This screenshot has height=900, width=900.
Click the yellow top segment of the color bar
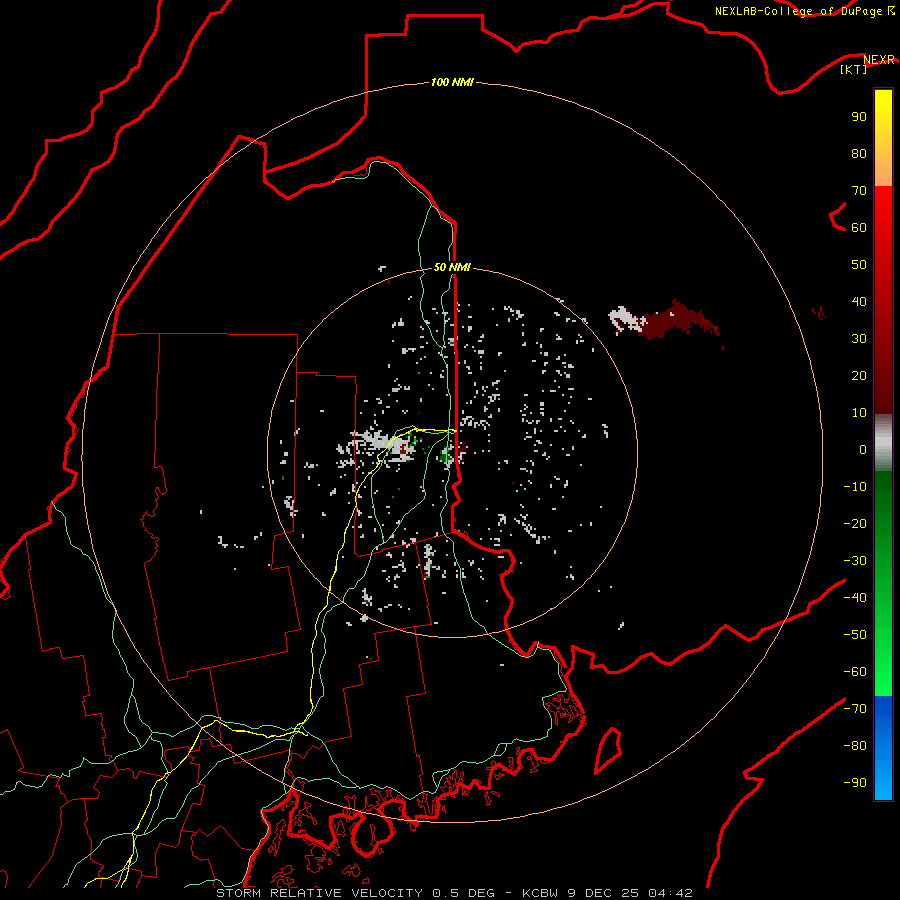click(883, 138)
